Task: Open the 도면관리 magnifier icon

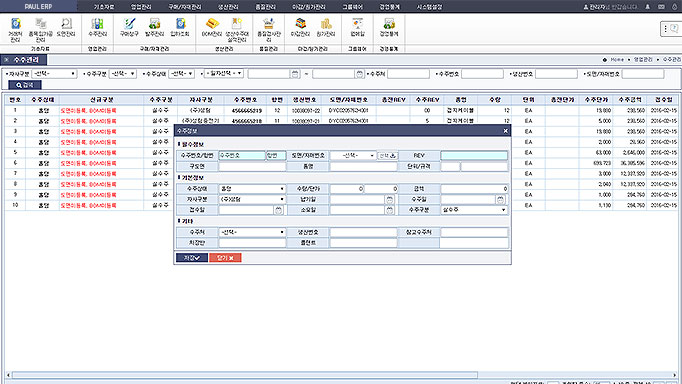Action: [66, 23]
